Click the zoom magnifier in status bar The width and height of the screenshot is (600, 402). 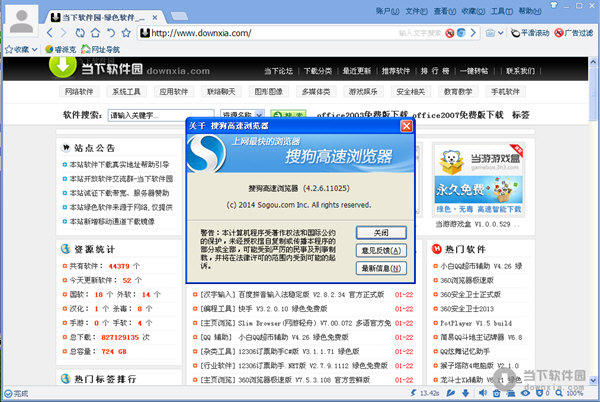point(559,393)
